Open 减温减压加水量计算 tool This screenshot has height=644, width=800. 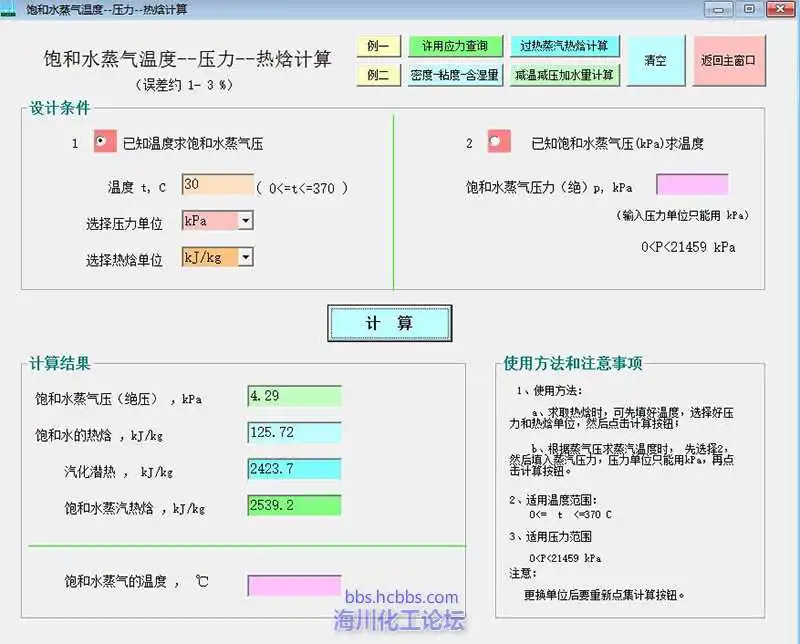[564, 75]
